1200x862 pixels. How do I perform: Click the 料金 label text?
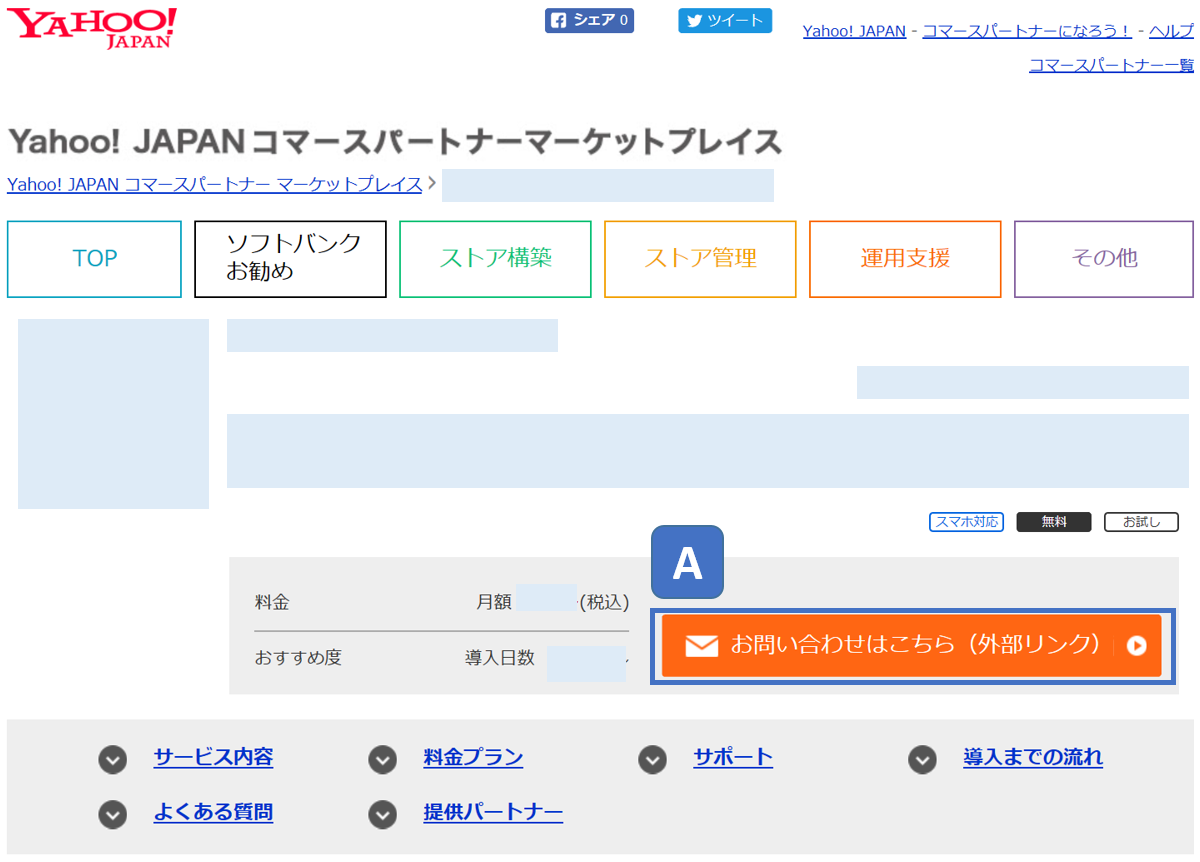pos(272,602)
